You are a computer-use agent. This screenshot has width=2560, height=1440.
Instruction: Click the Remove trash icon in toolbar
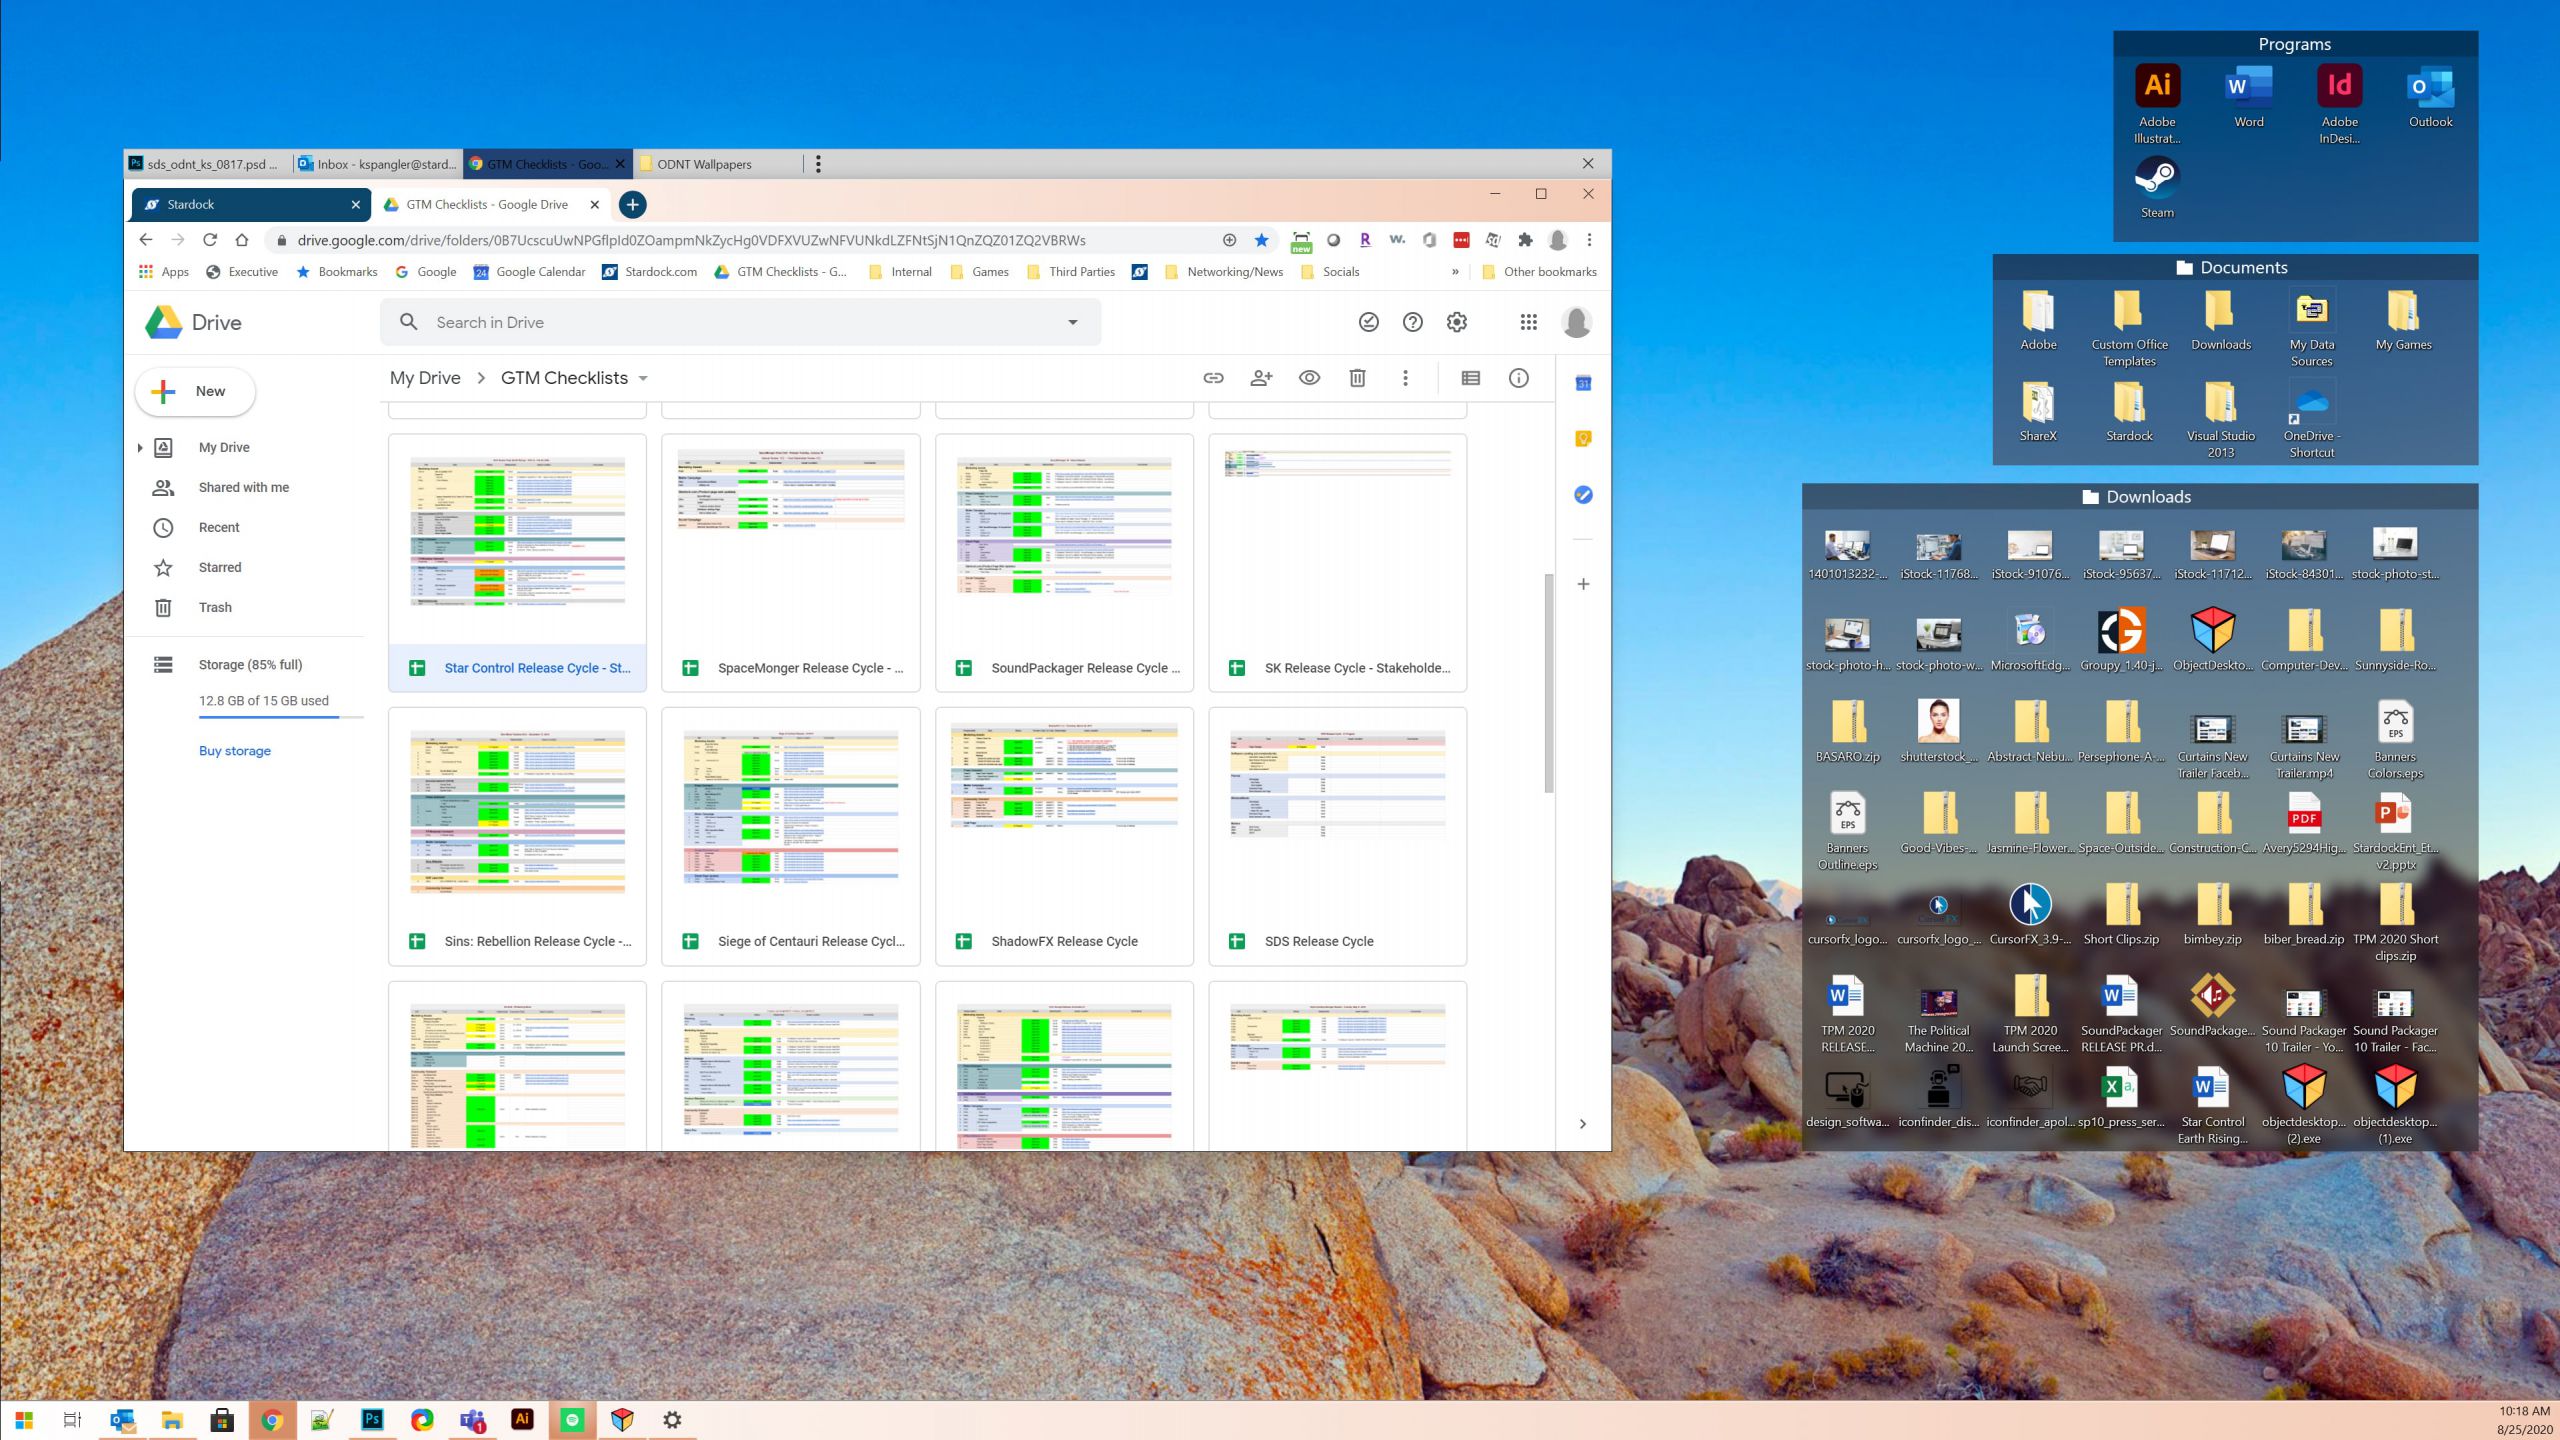1357,378
